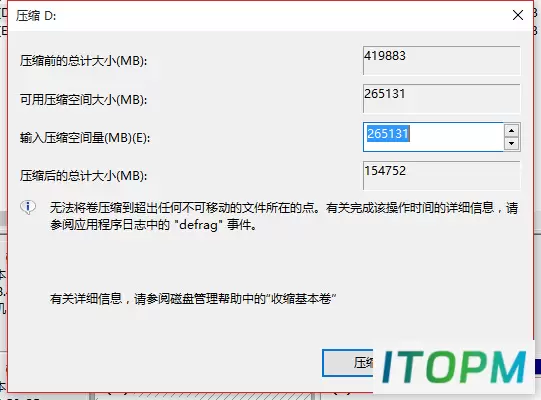This screenshot has width=541, height=400.
Task: Decrease shrink amount with down arrow
Action: tap(511, 143)
